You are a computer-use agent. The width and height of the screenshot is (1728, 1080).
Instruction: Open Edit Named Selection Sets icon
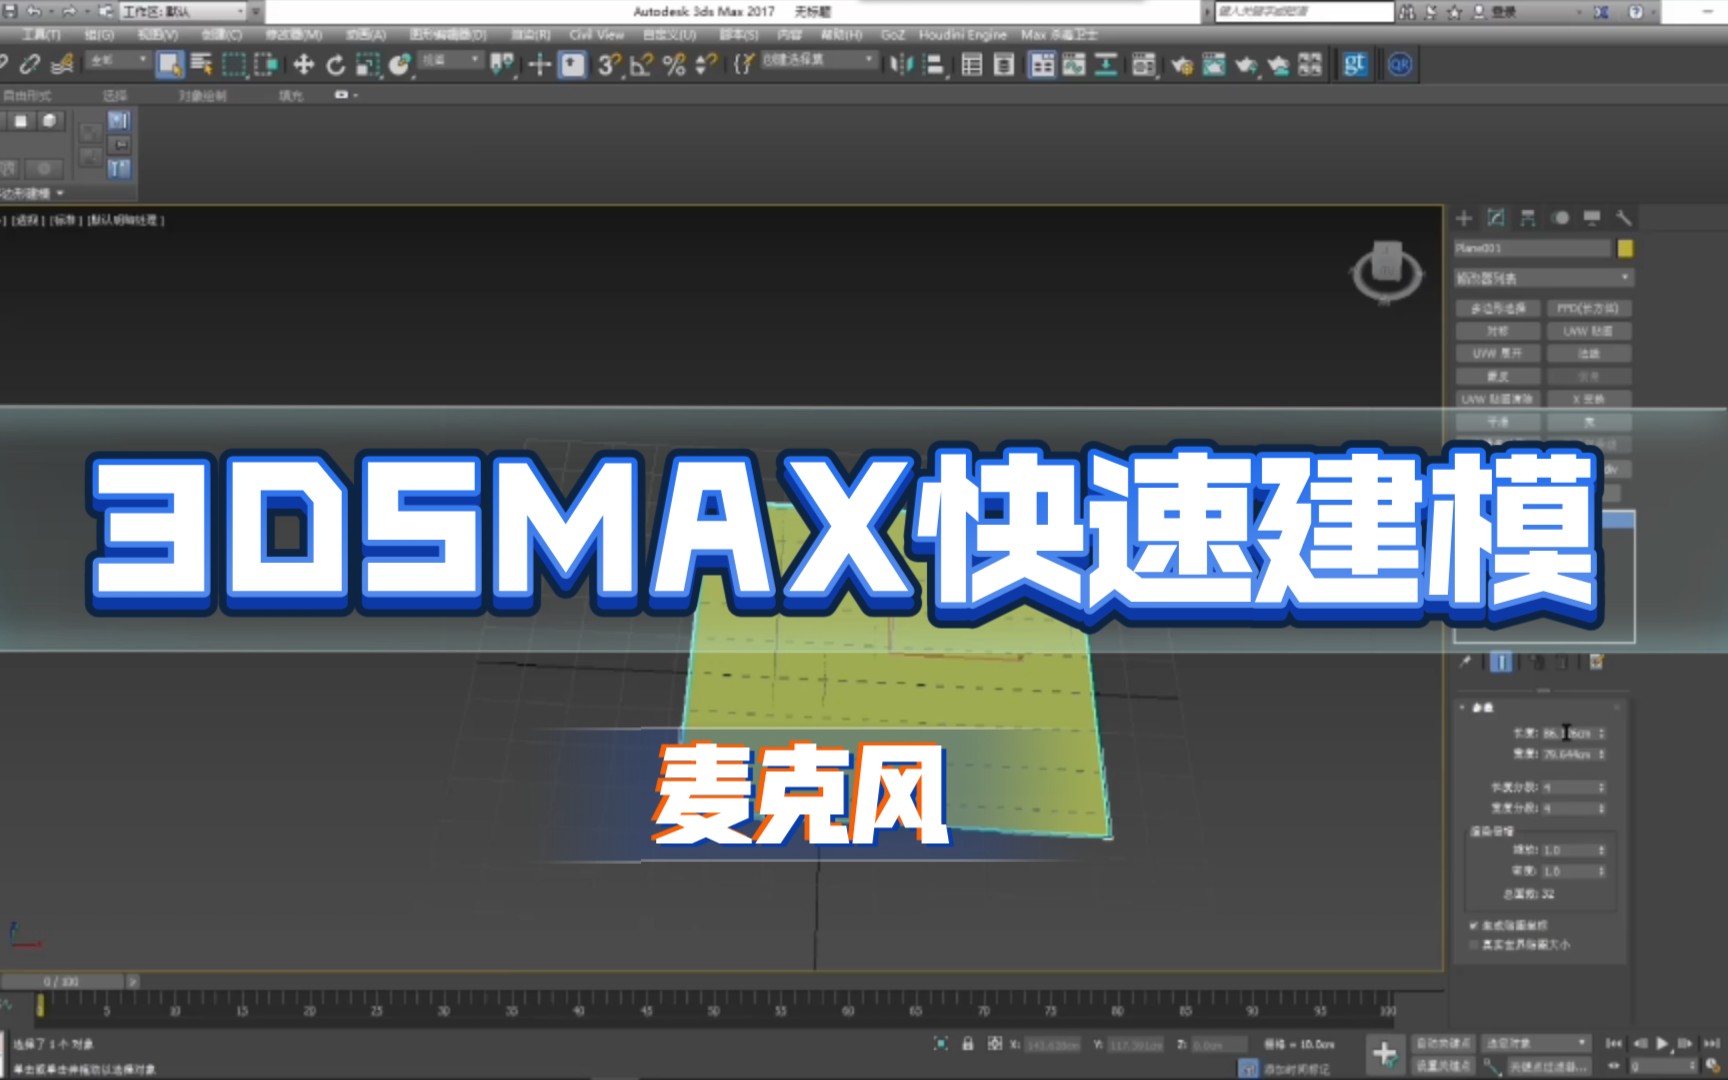(x=744, y=65)
